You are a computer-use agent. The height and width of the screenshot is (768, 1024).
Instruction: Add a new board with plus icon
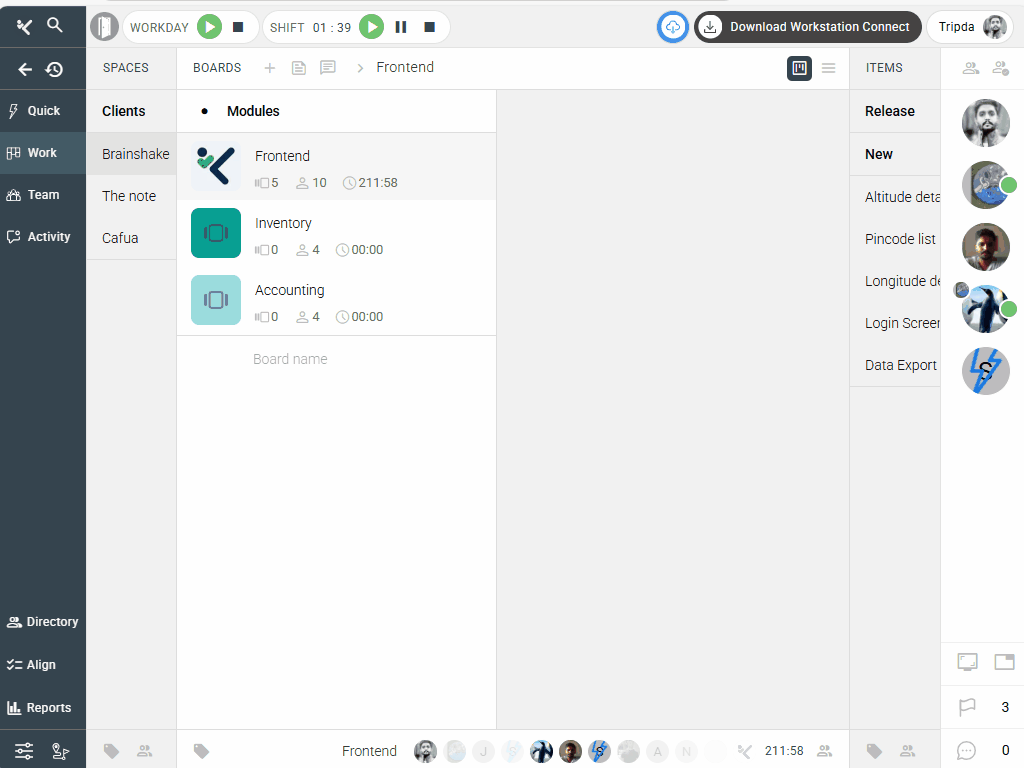[x=269, y=68]
